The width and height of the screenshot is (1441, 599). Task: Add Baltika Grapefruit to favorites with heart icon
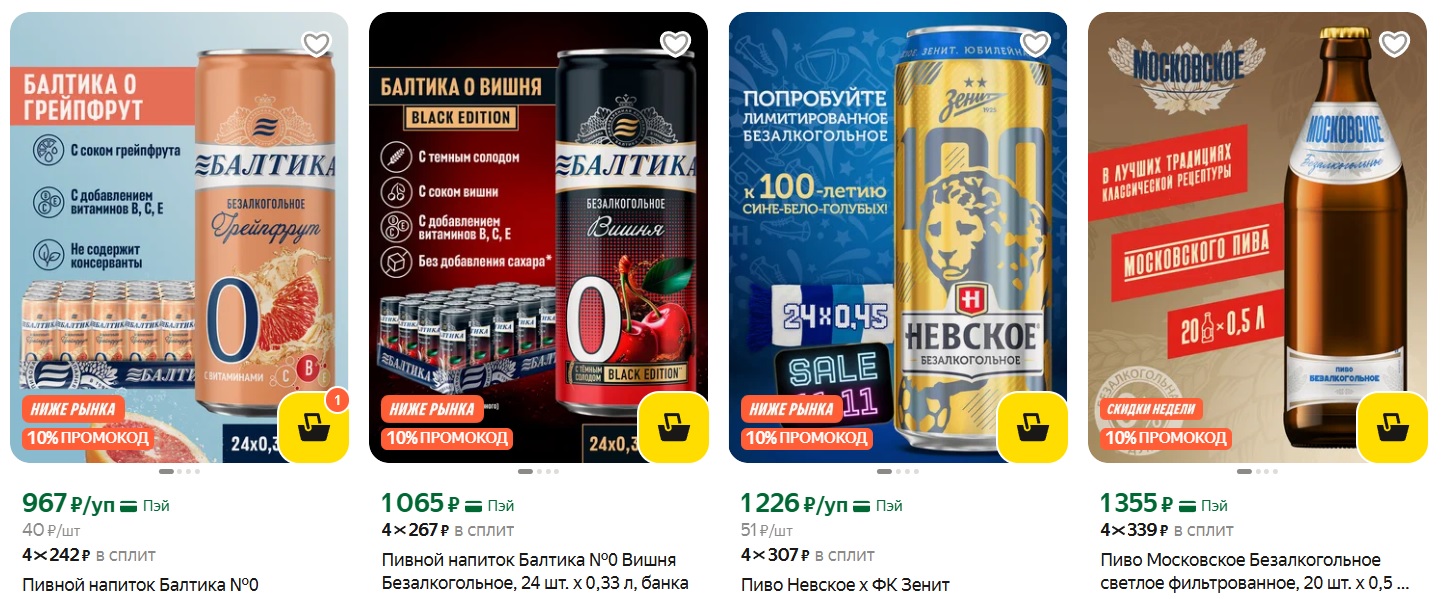(317, 43)
